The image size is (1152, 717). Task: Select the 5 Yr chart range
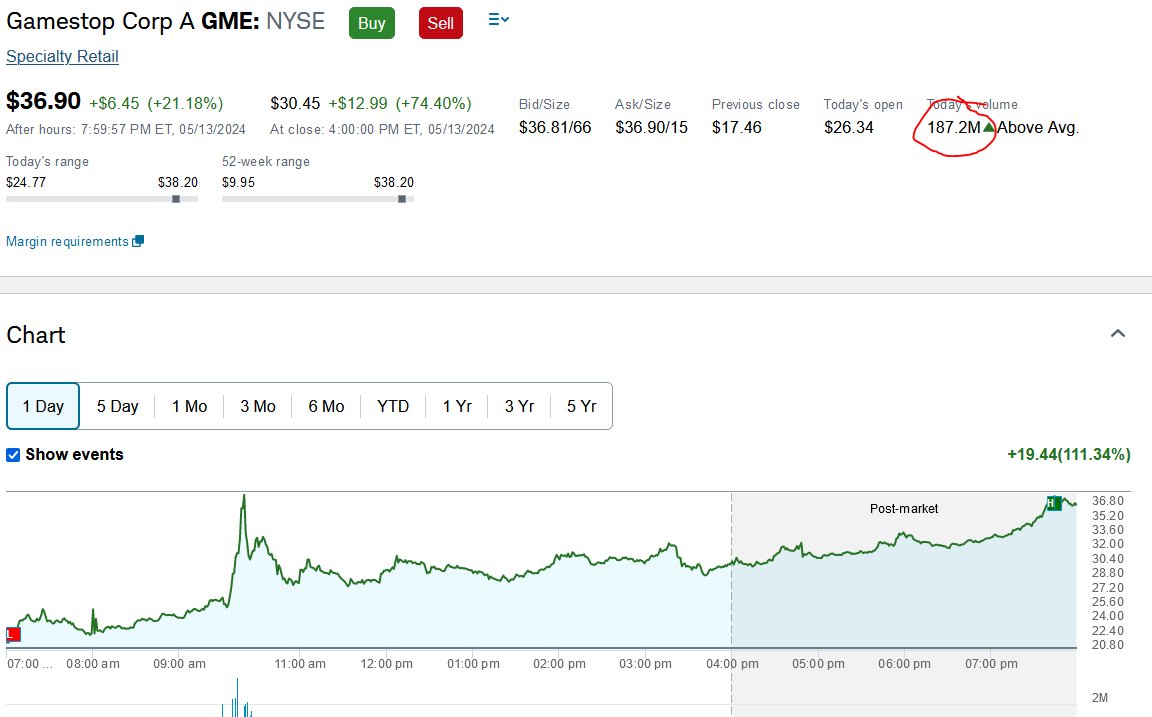581,406
